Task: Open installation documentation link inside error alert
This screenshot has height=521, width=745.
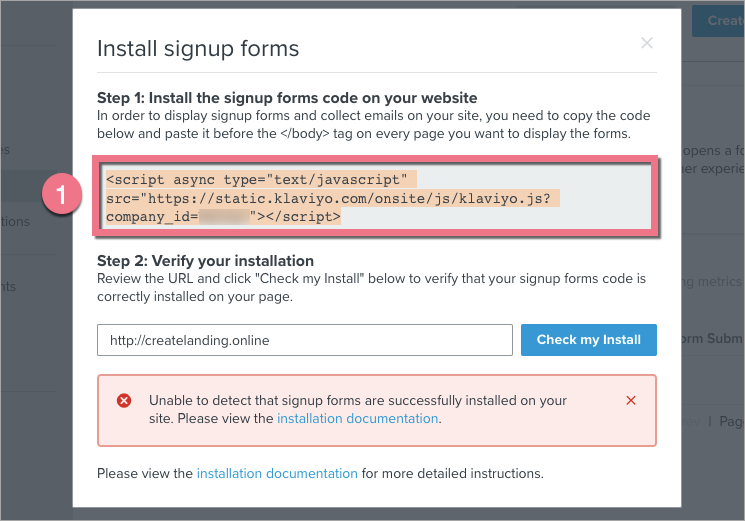Action: pos(357,419)
